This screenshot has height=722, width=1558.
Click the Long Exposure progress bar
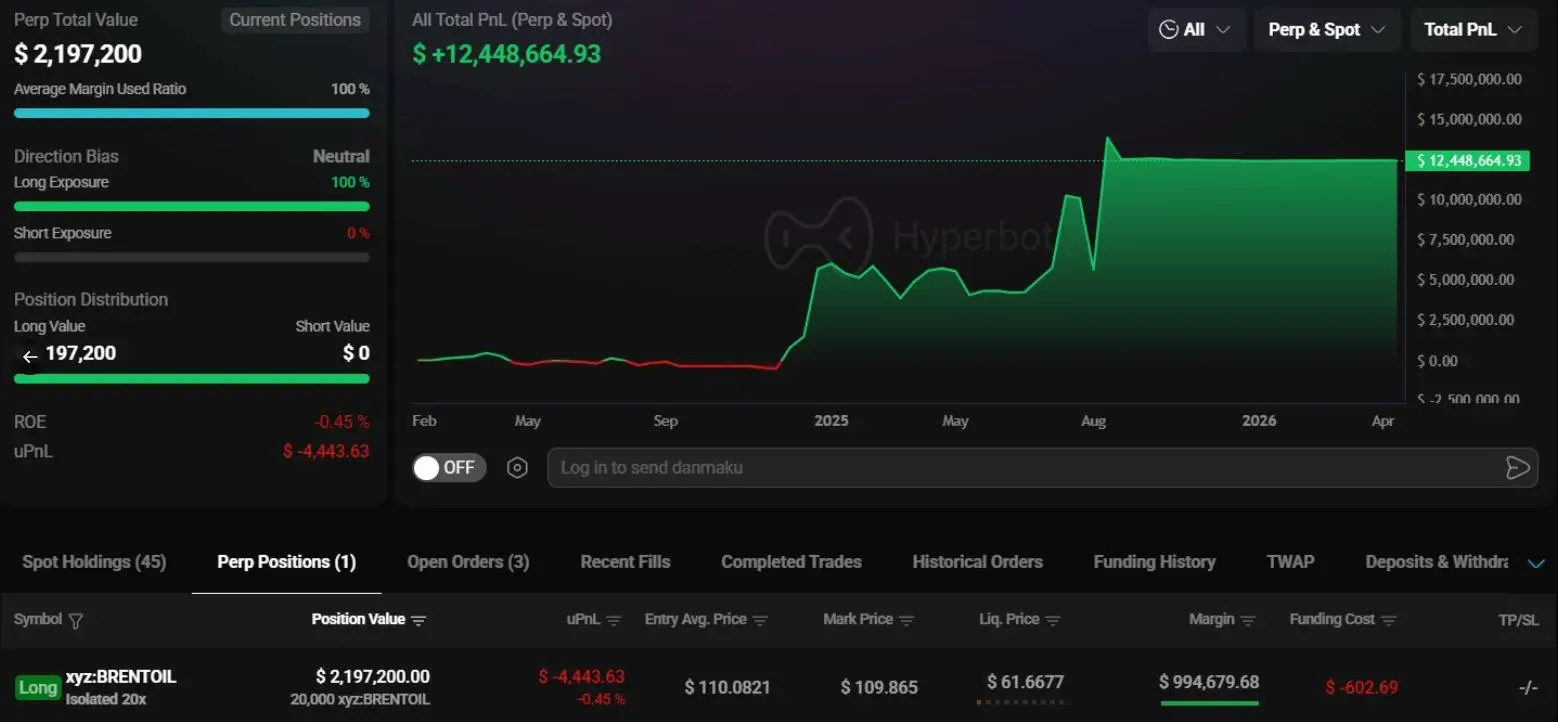click(192, 207)
